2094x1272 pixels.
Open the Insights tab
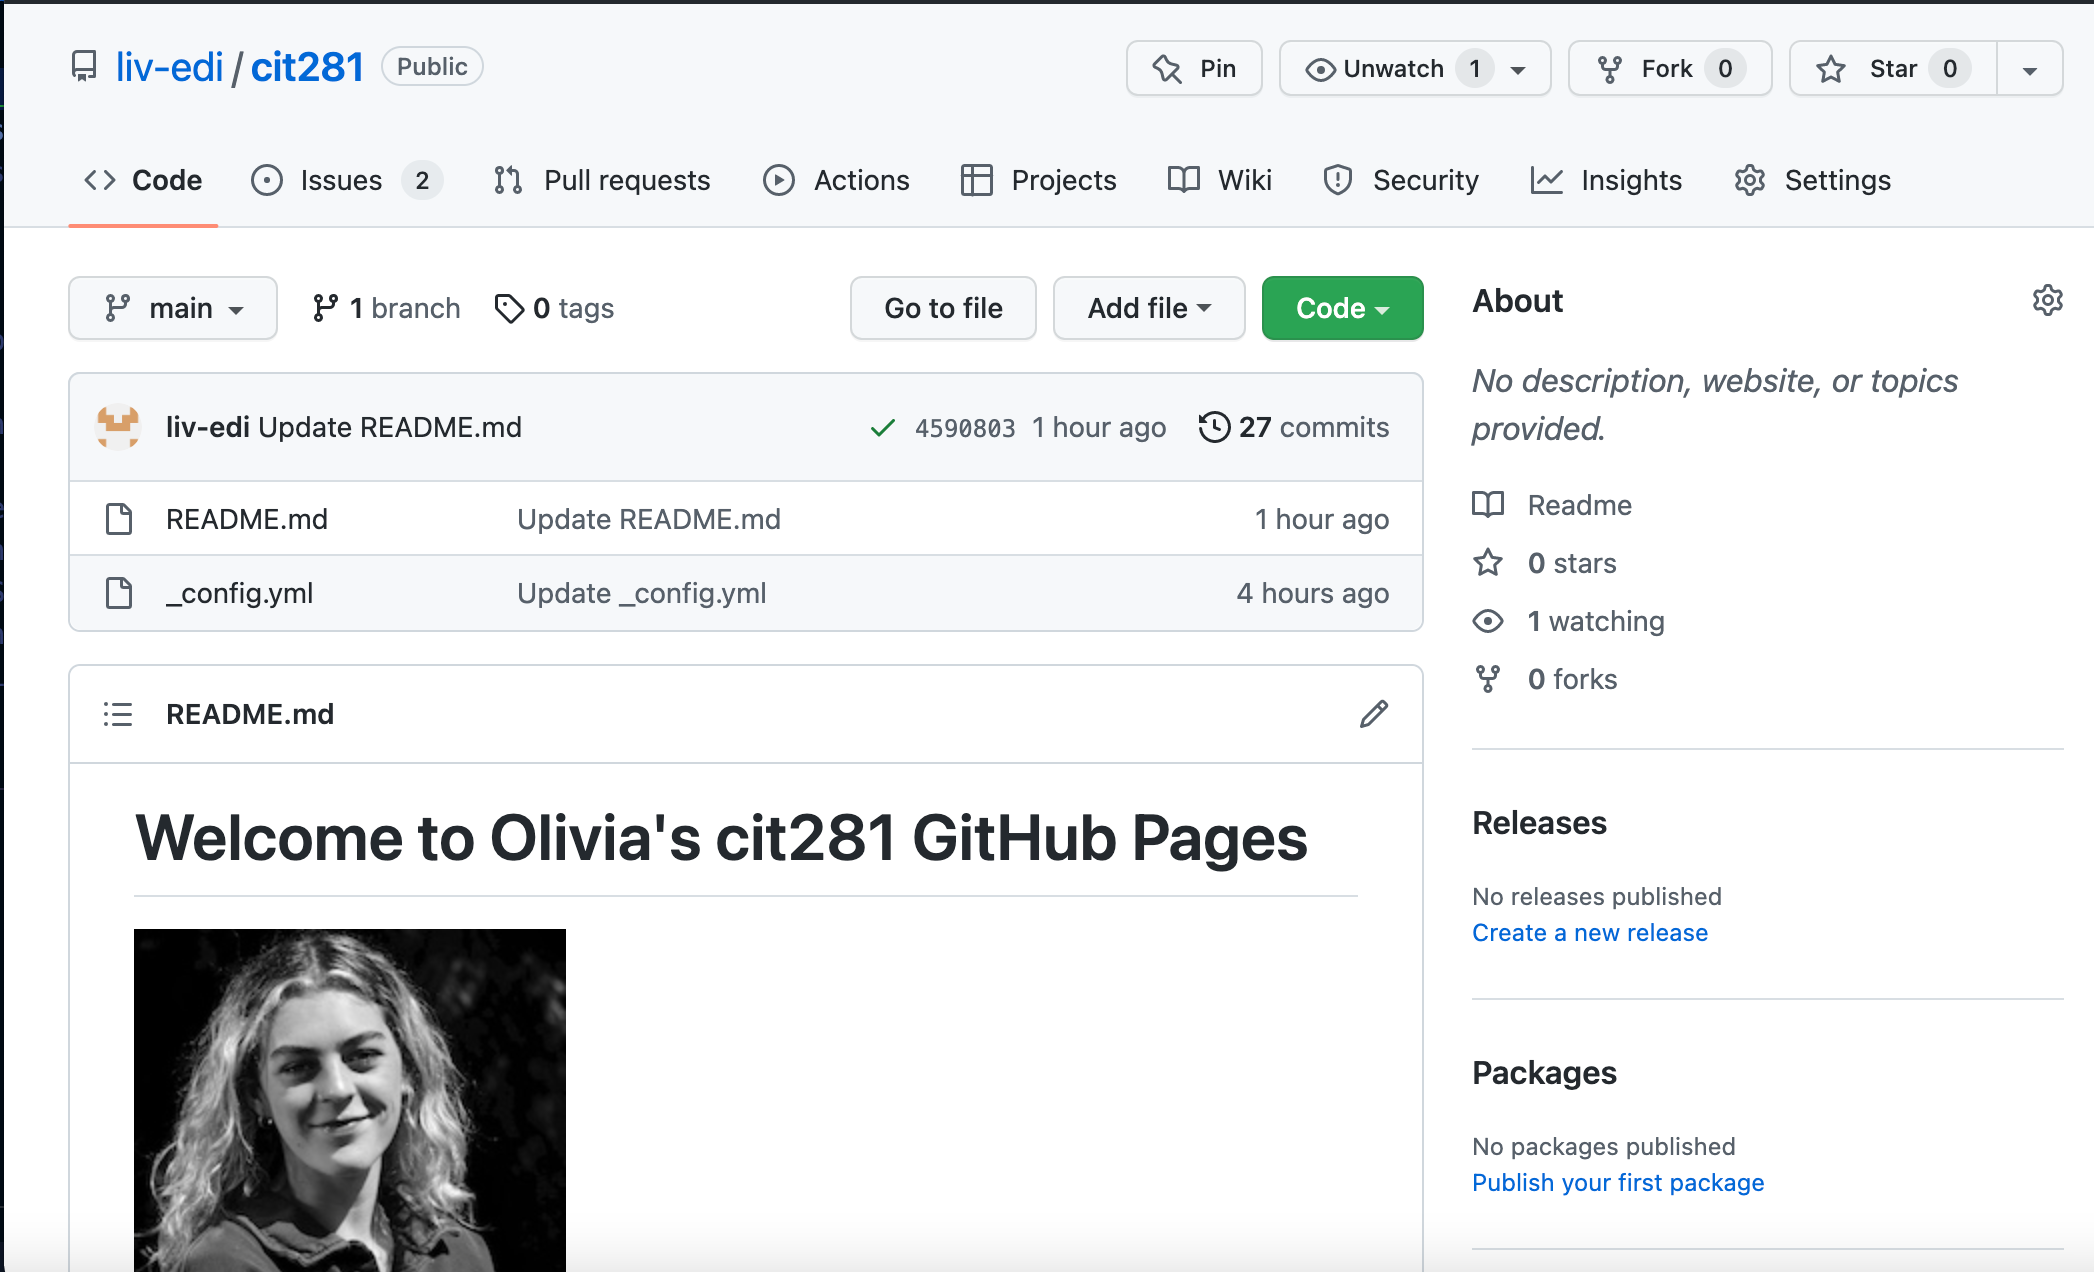click(1606, 180)
